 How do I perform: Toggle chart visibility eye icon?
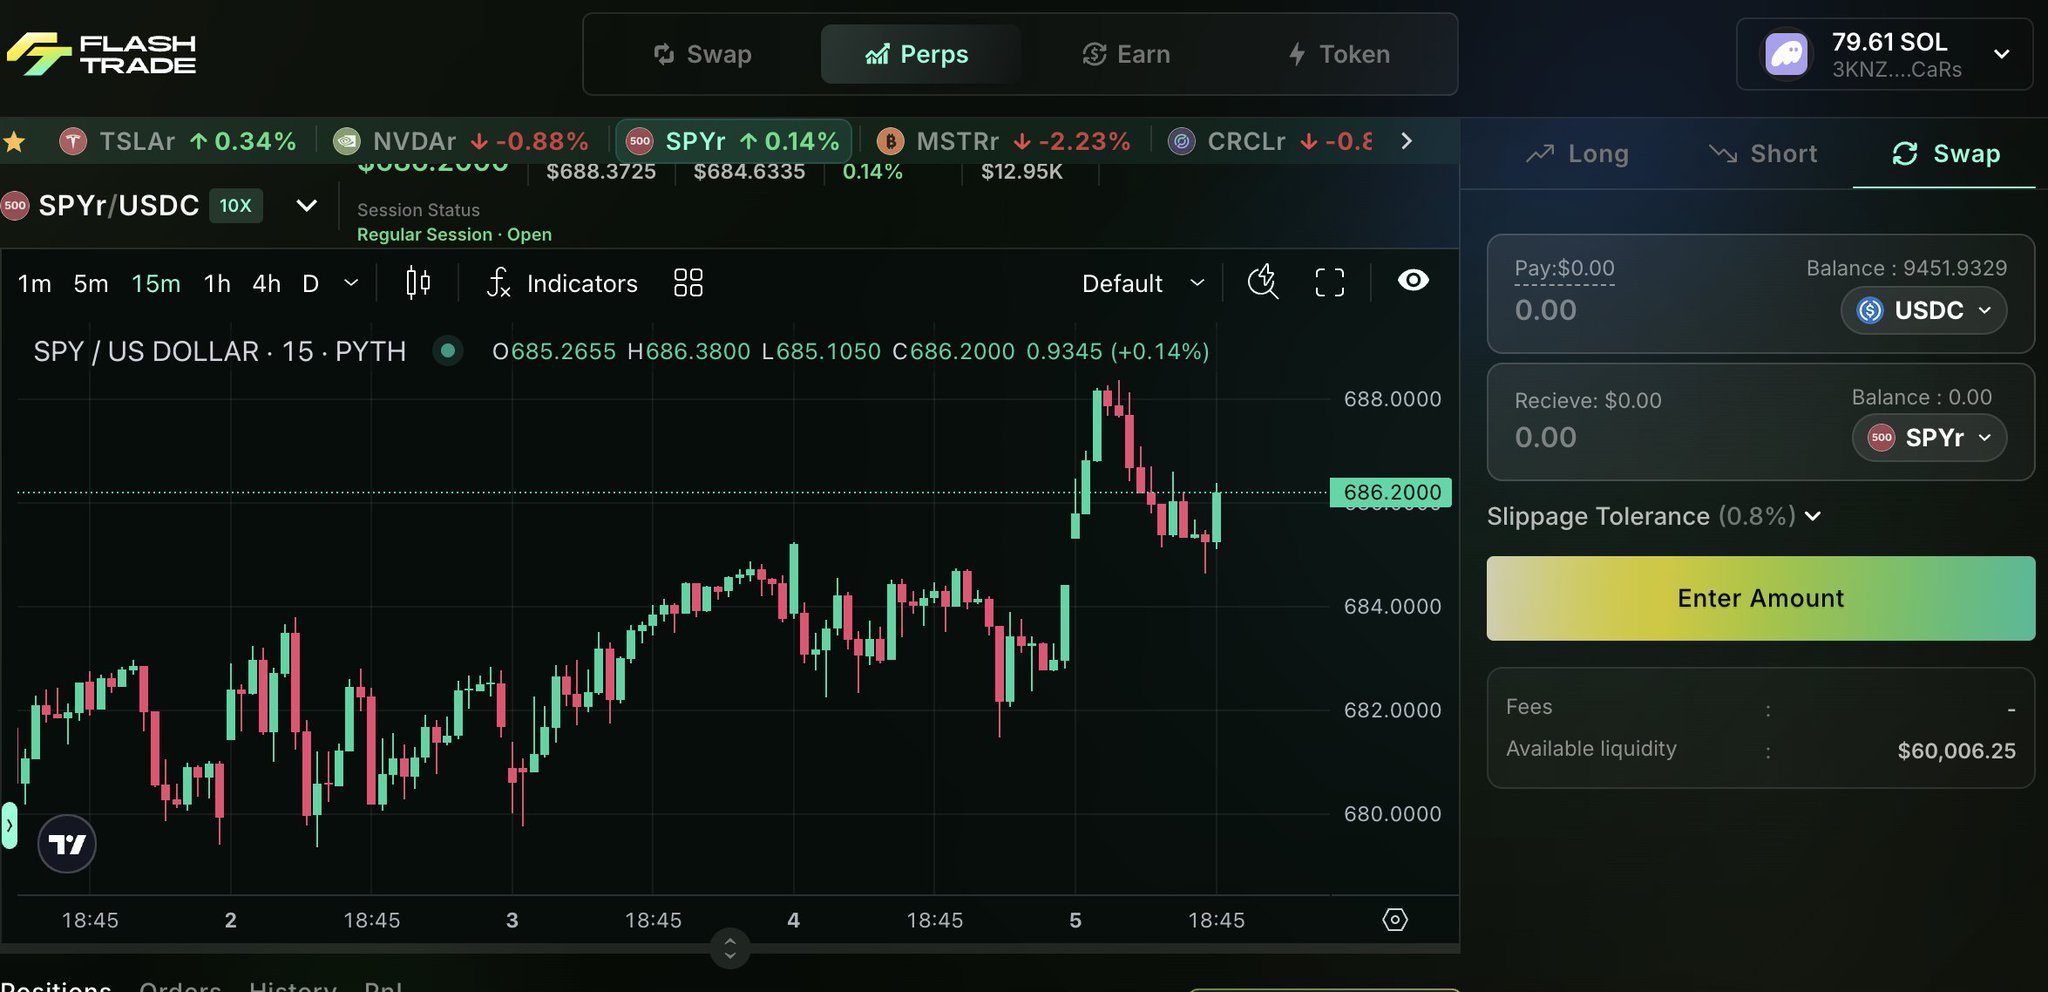[x=1413, y=281]
